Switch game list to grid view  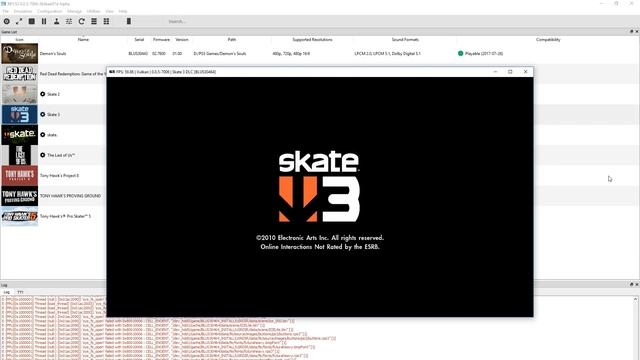click(106, 21)
